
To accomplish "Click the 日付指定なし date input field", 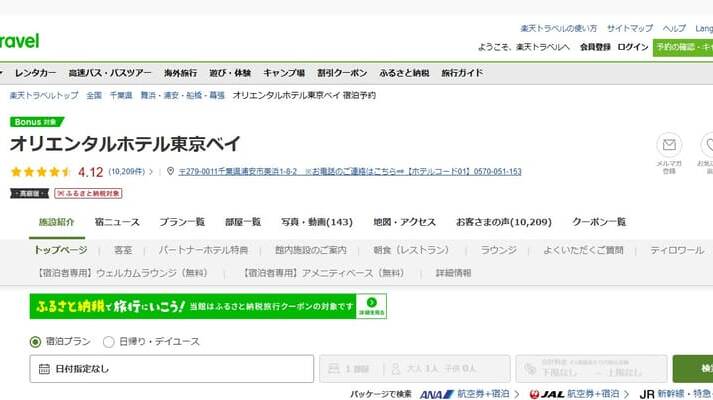I will coord(172,369).
